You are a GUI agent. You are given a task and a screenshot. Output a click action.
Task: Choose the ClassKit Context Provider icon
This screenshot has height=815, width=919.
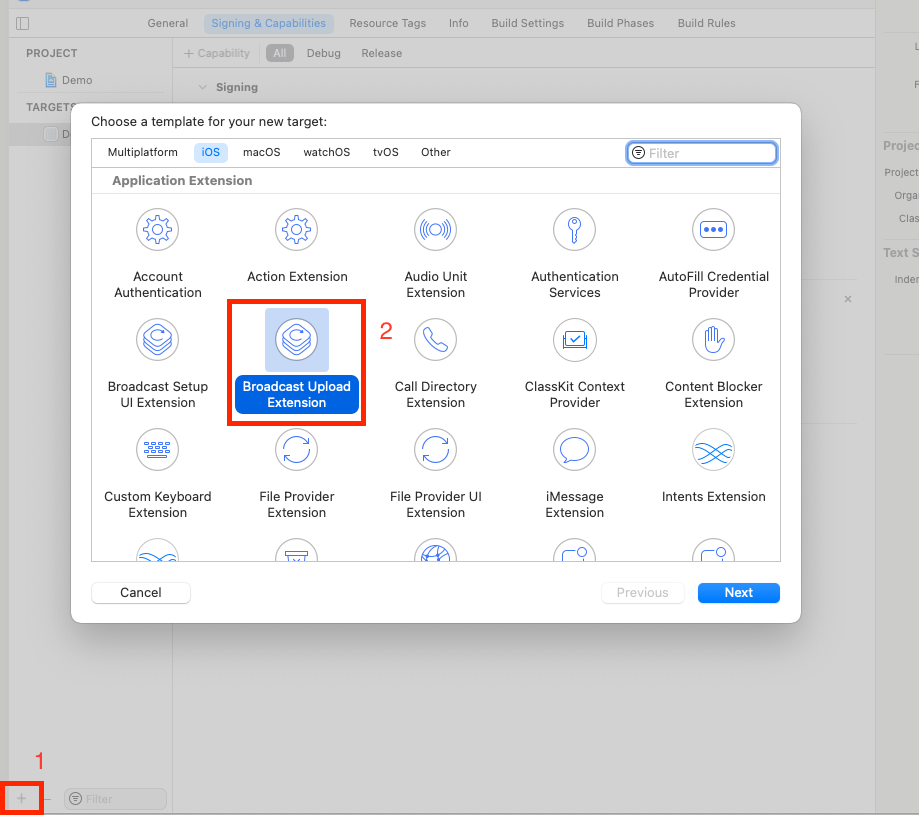click(x=574, y=339)
